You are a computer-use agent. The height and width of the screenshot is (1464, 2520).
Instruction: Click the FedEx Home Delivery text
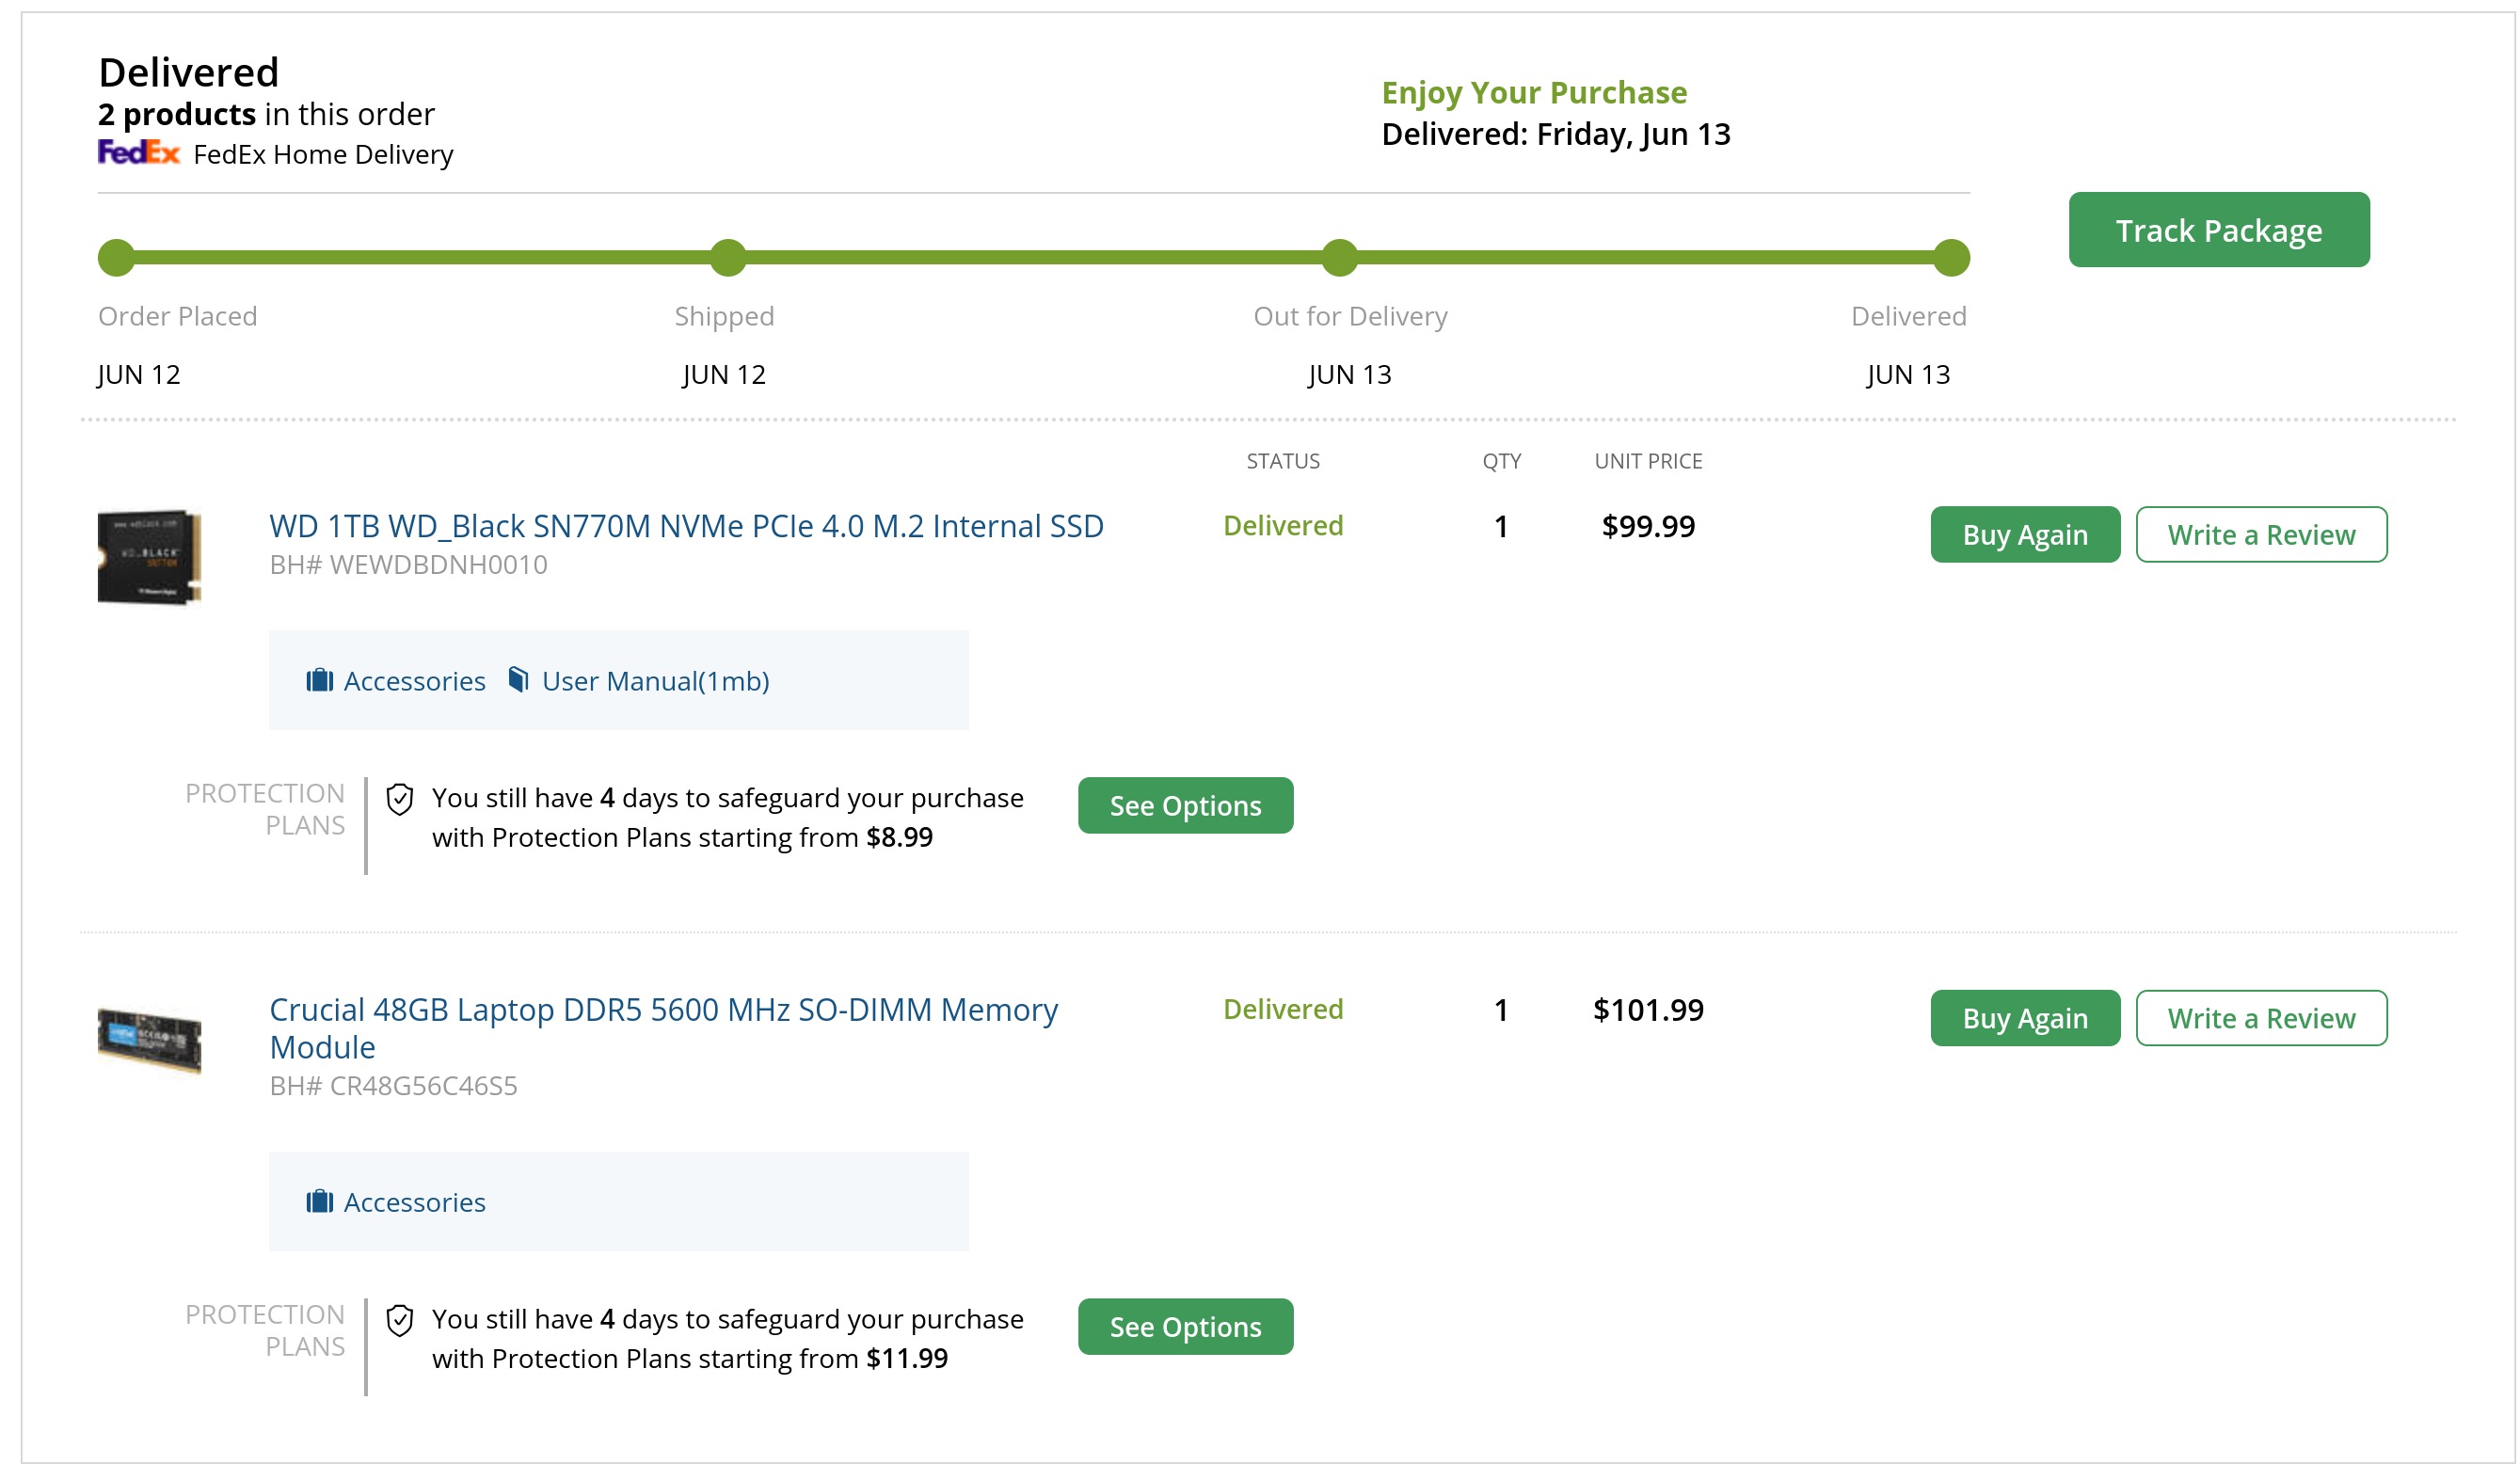tap(323, 155)
